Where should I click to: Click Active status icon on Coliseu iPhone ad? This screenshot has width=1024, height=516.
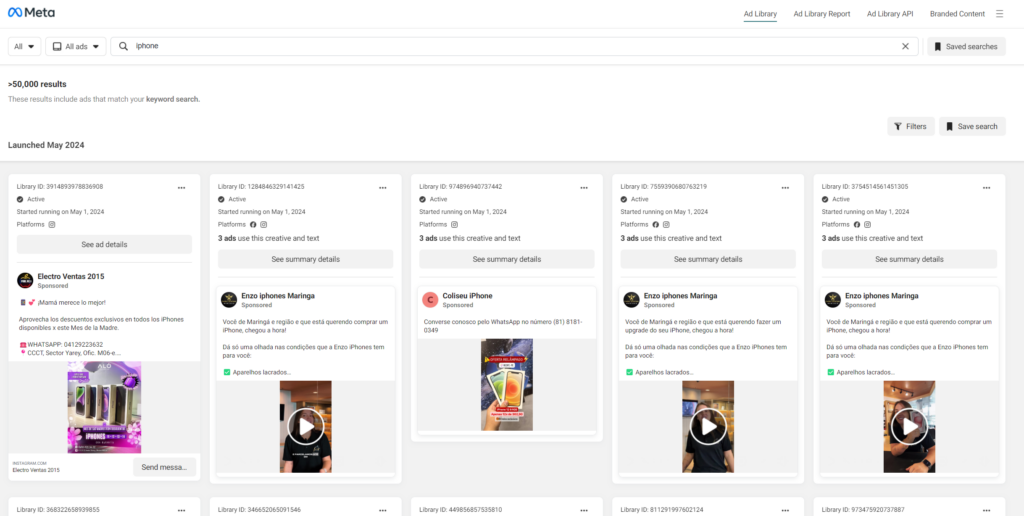click(x=423, y=199)
